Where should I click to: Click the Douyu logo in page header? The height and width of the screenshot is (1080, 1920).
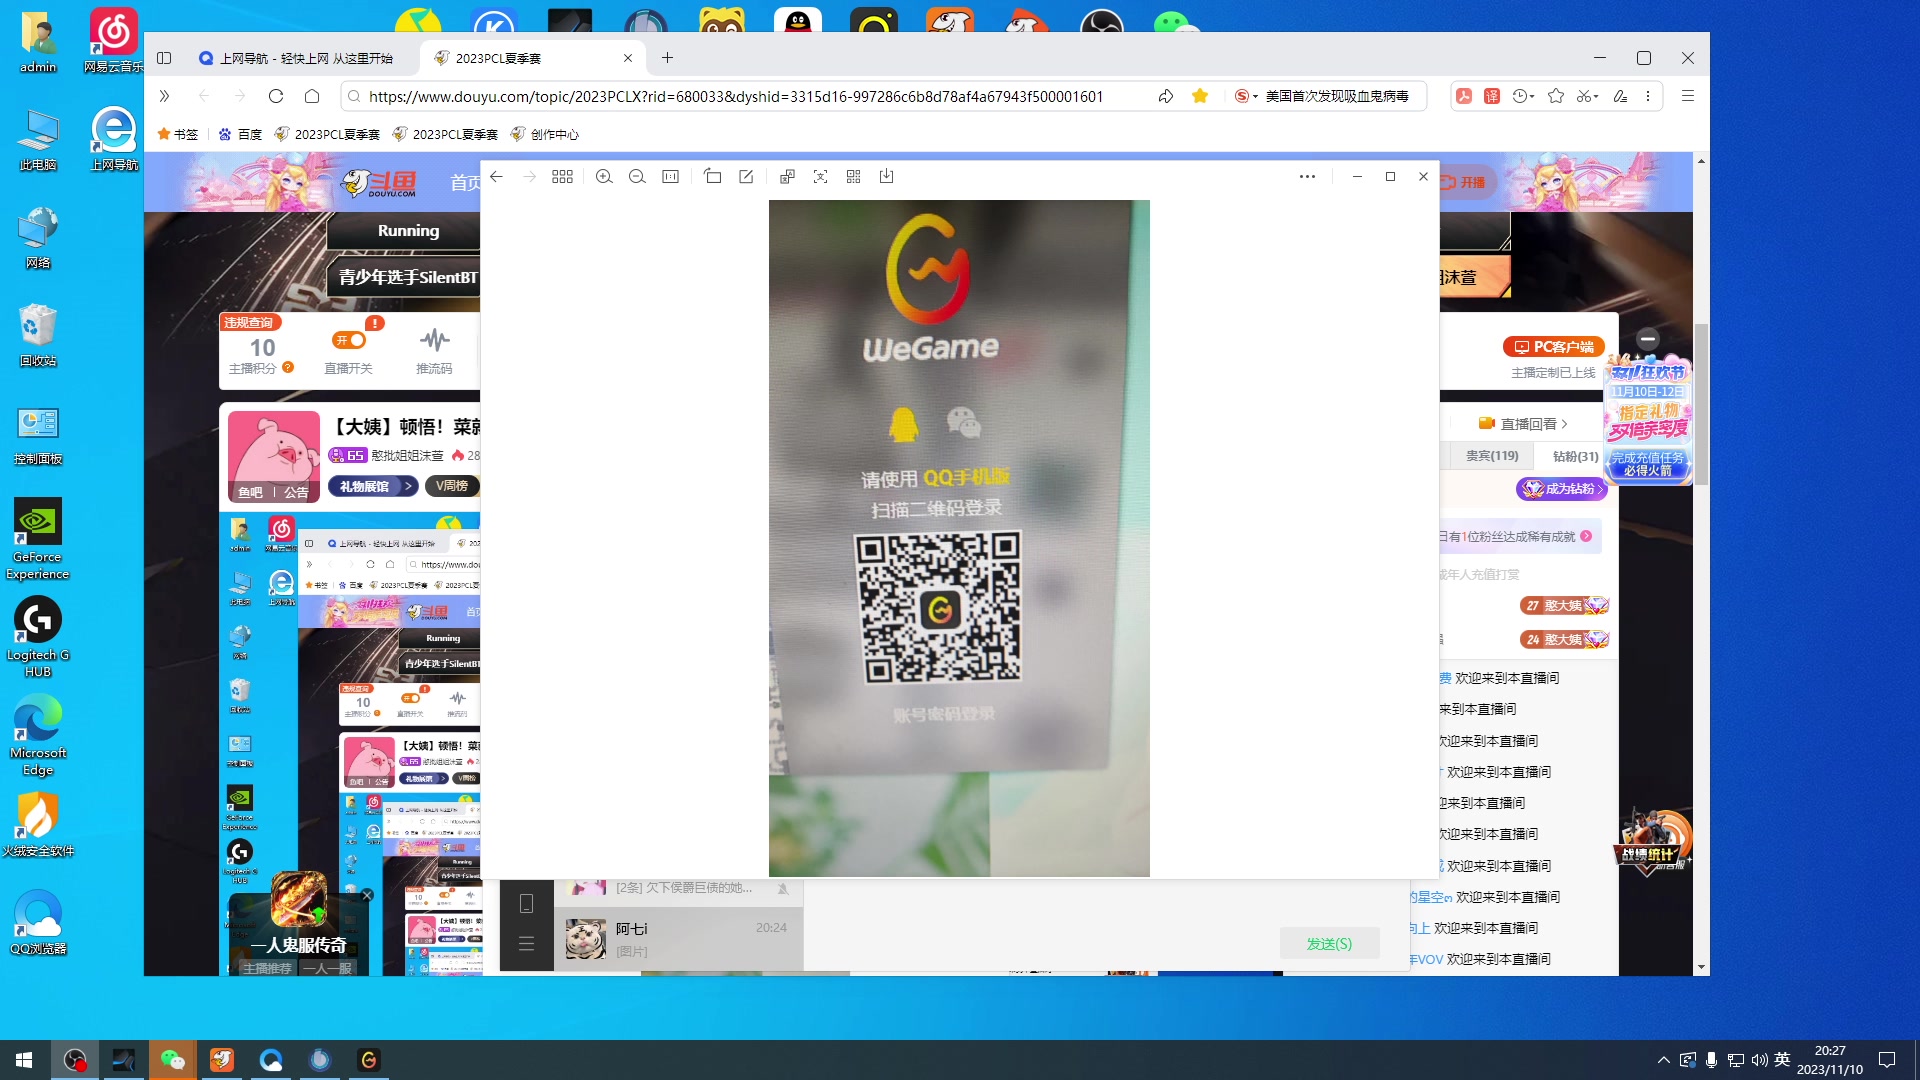click(379, 183)
